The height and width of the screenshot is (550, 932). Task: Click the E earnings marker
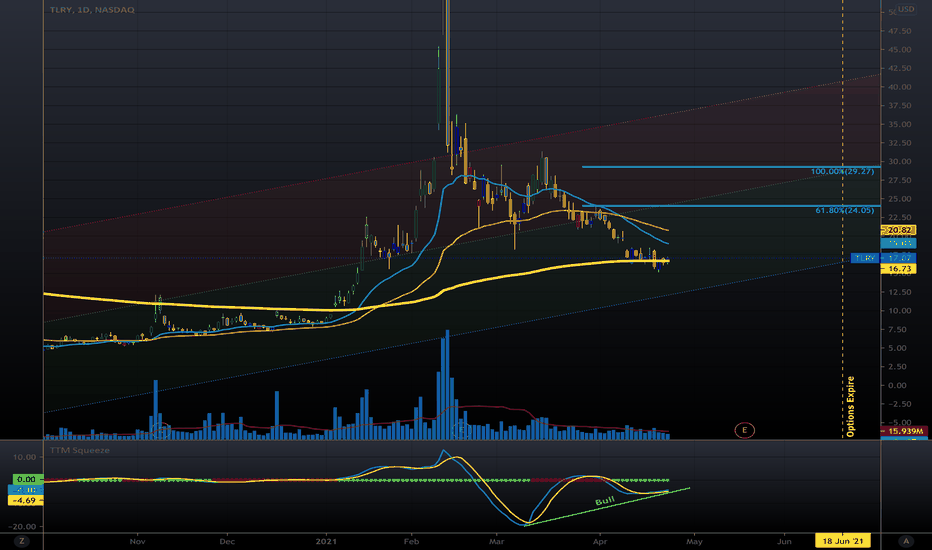(x=744, y=430)
